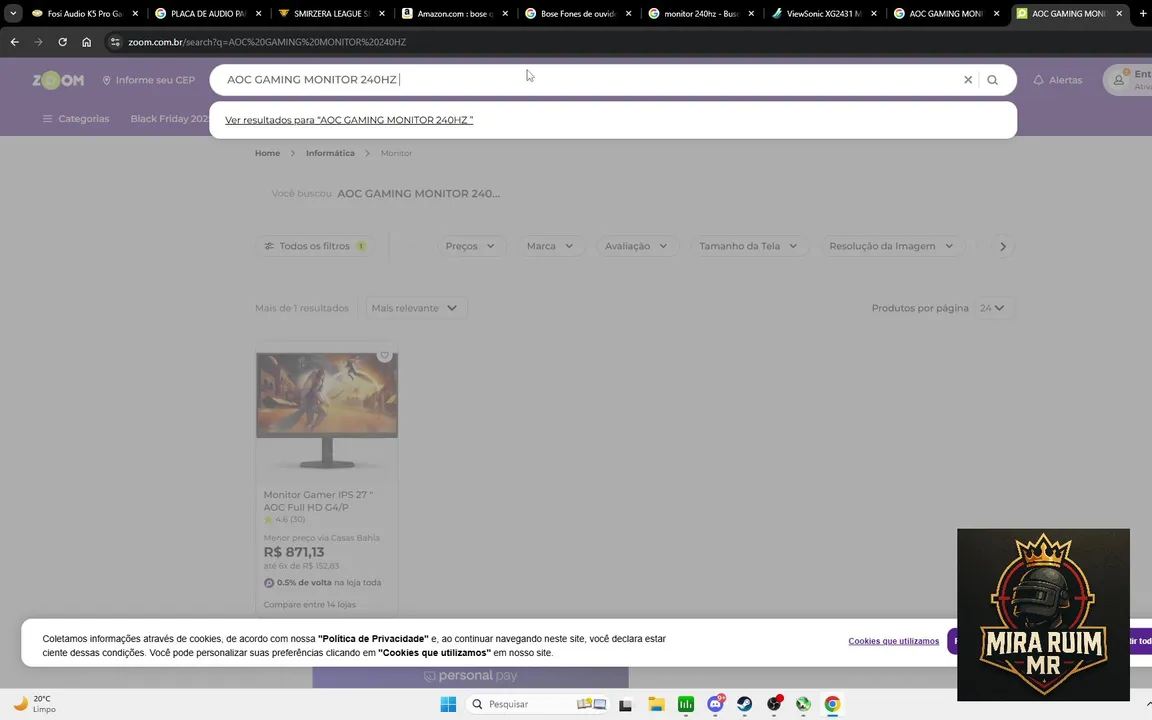Expand the Marca filter dropdown

point(550,246)
